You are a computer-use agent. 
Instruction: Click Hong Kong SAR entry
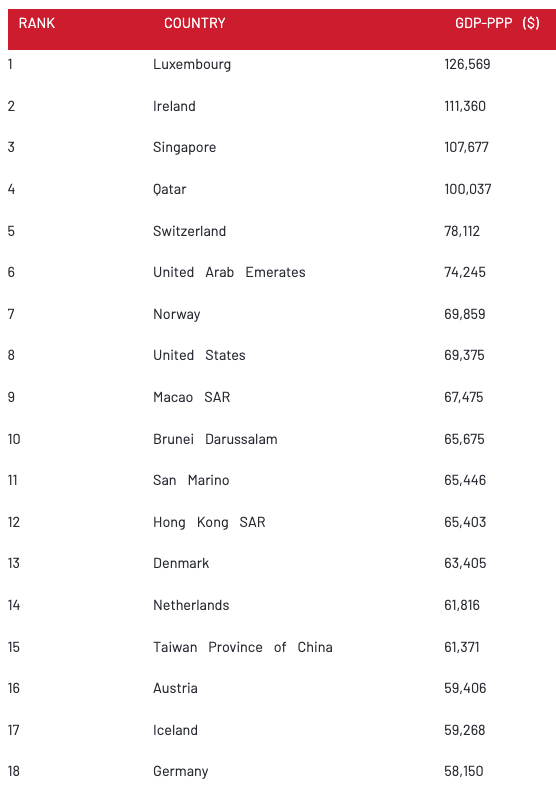(209, 522)
